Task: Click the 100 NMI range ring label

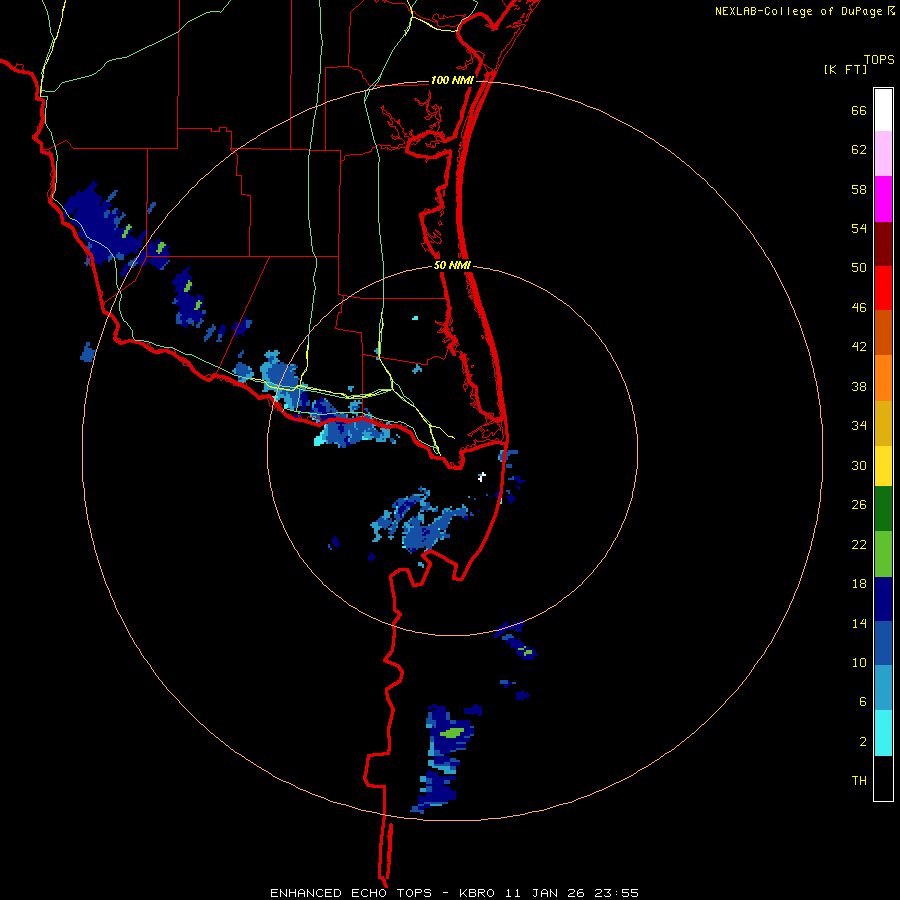Action: pyautogui.click(x=452, y=80)
